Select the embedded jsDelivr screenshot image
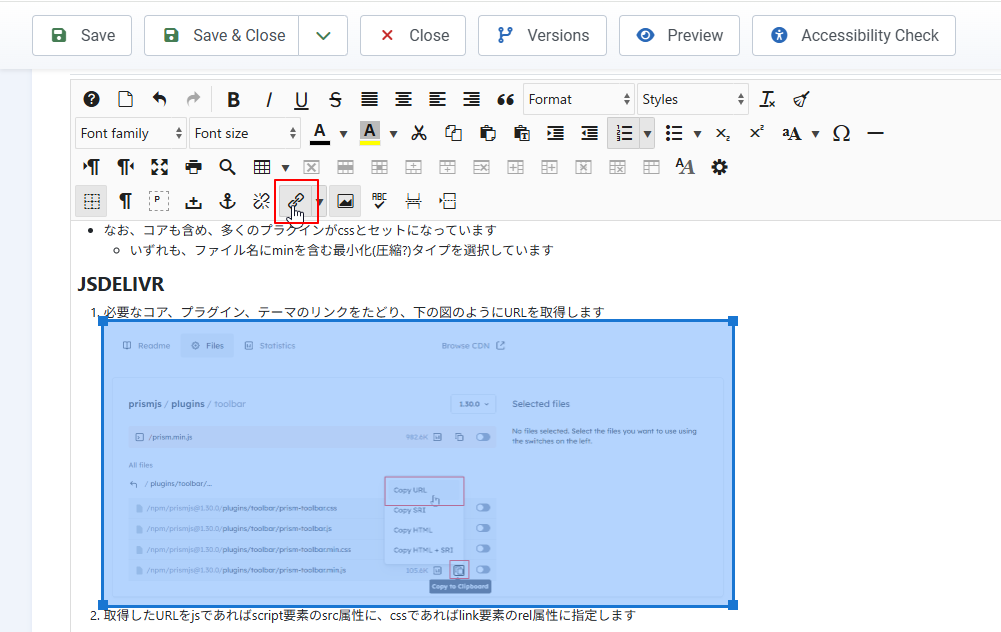 point(417,462)
